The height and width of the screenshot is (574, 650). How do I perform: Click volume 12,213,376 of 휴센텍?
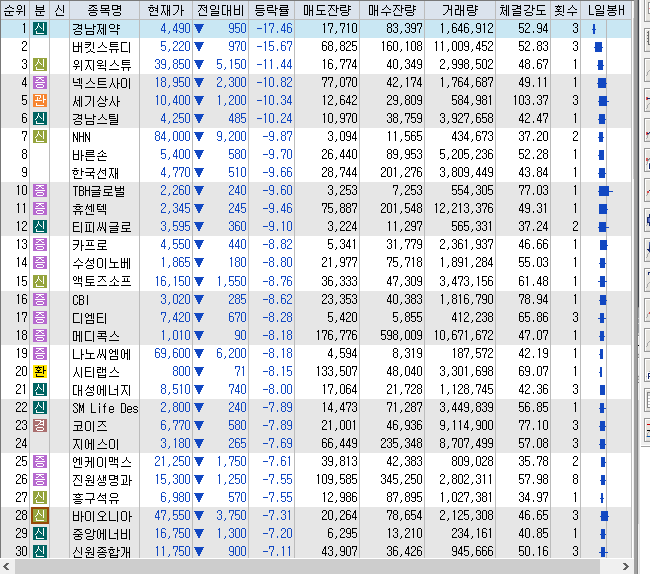(463, 208)
